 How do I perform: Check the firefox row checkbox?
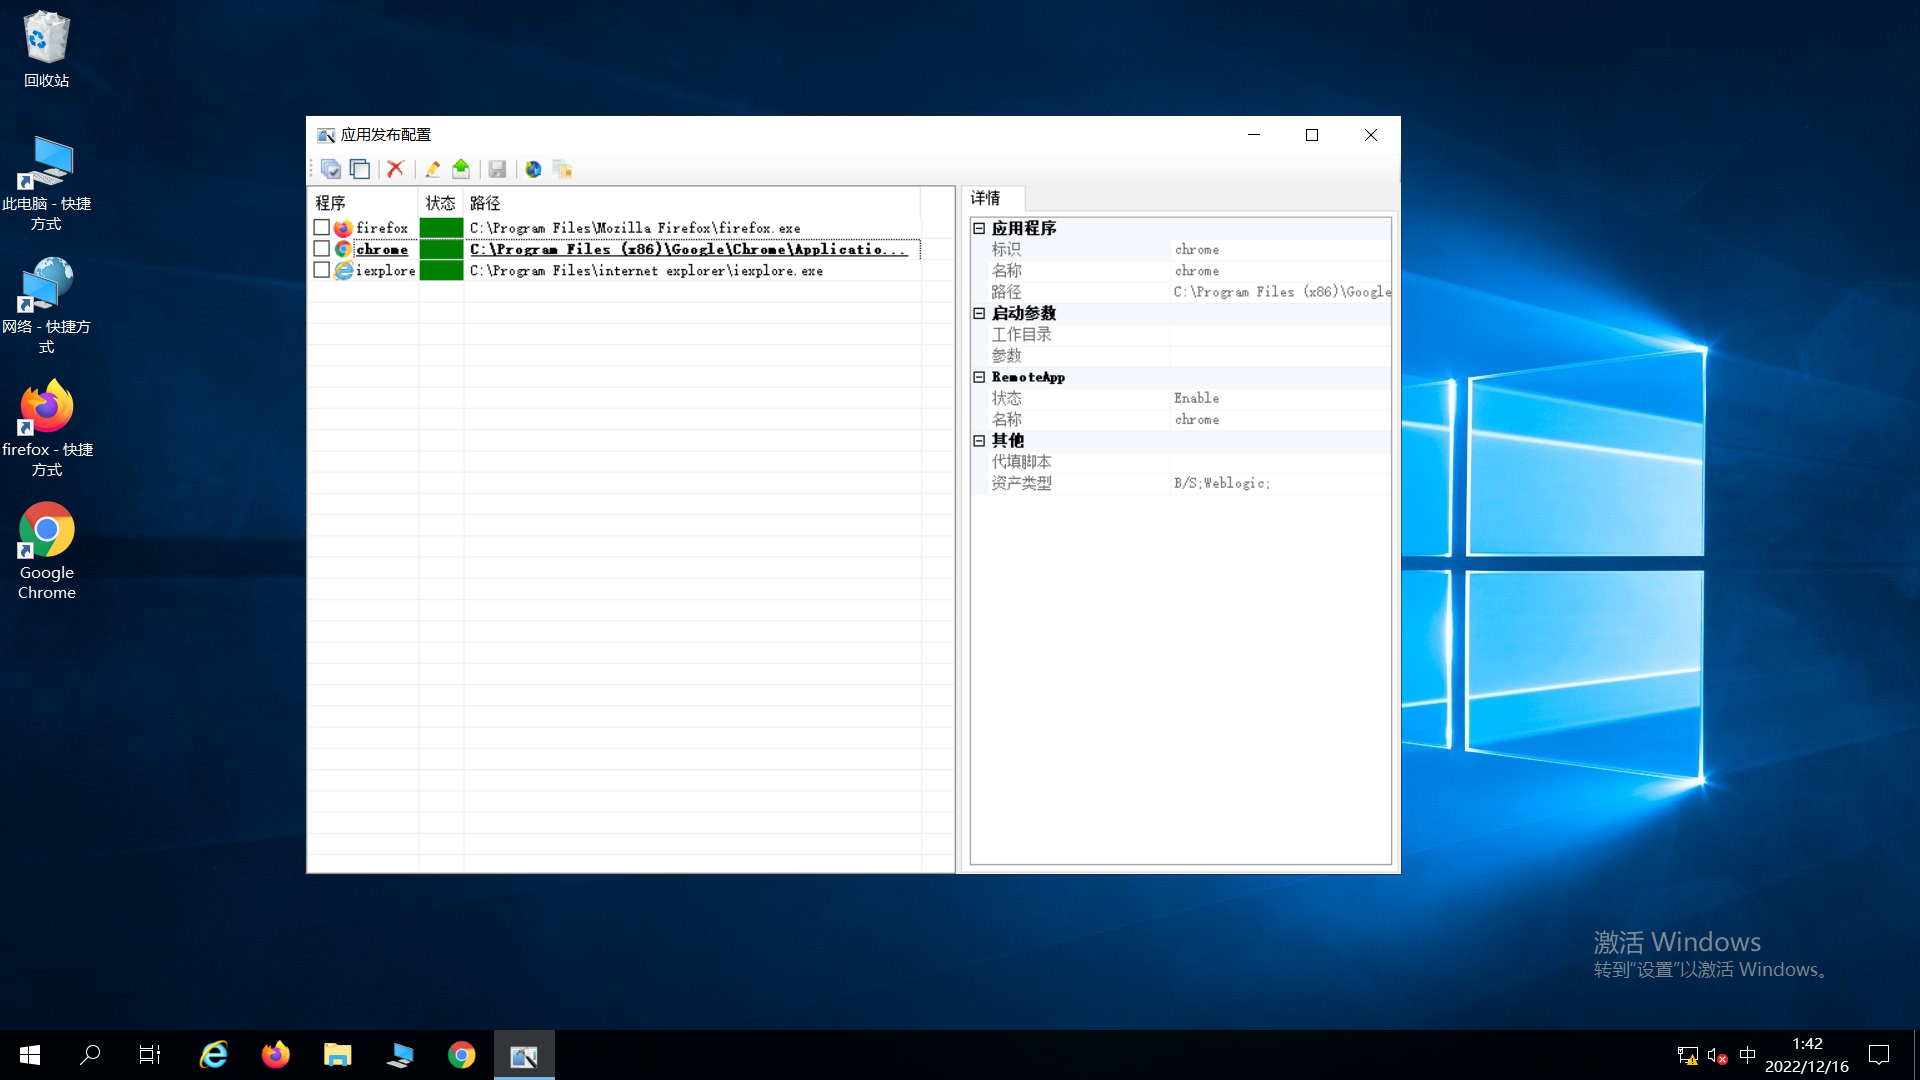[322, 228]
